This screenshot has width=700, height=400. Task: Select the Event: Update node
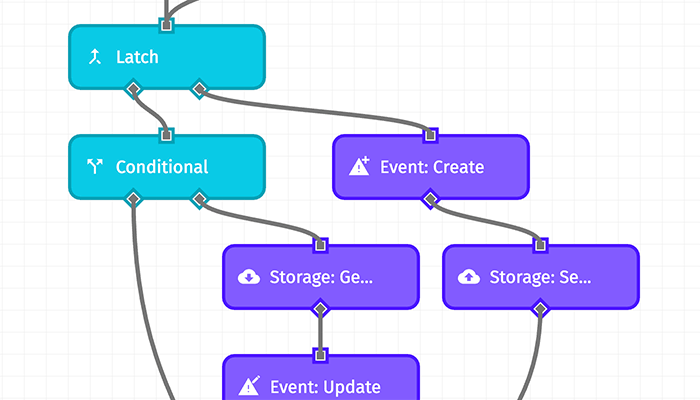[x=321, y=377]
